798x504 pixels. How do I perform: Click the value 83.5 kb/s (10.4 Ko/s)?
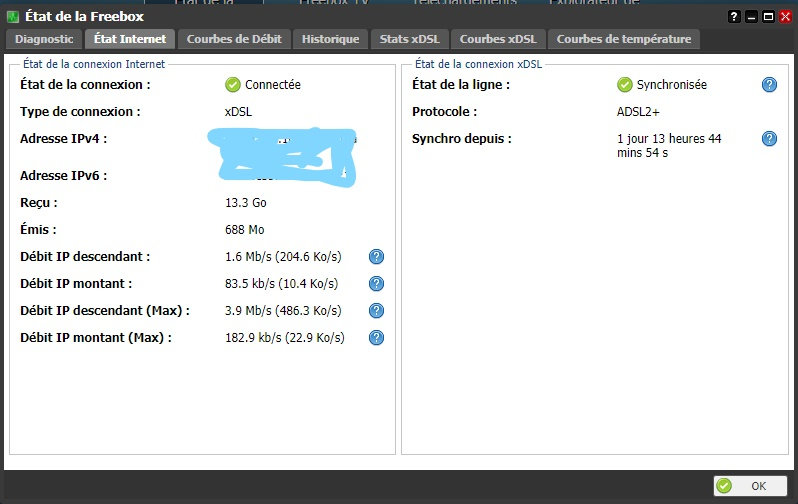[281, 284]
